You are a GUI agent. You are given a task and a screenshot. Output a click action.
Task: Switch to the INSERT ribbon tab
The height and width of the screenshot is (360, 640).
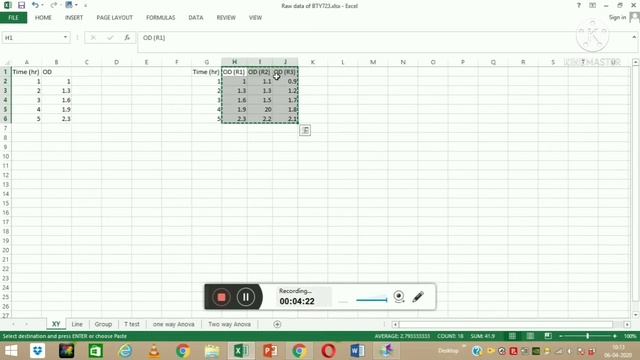(74, 18)
